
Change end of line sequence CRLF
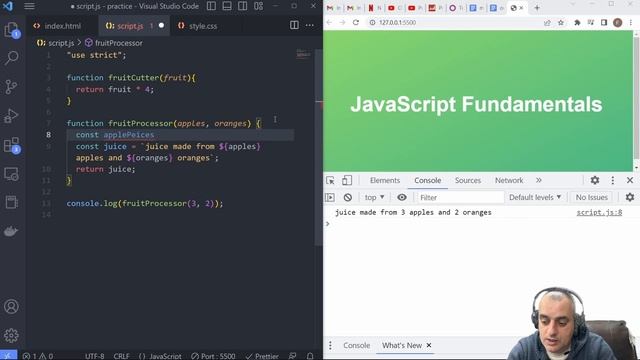point(122,356)
